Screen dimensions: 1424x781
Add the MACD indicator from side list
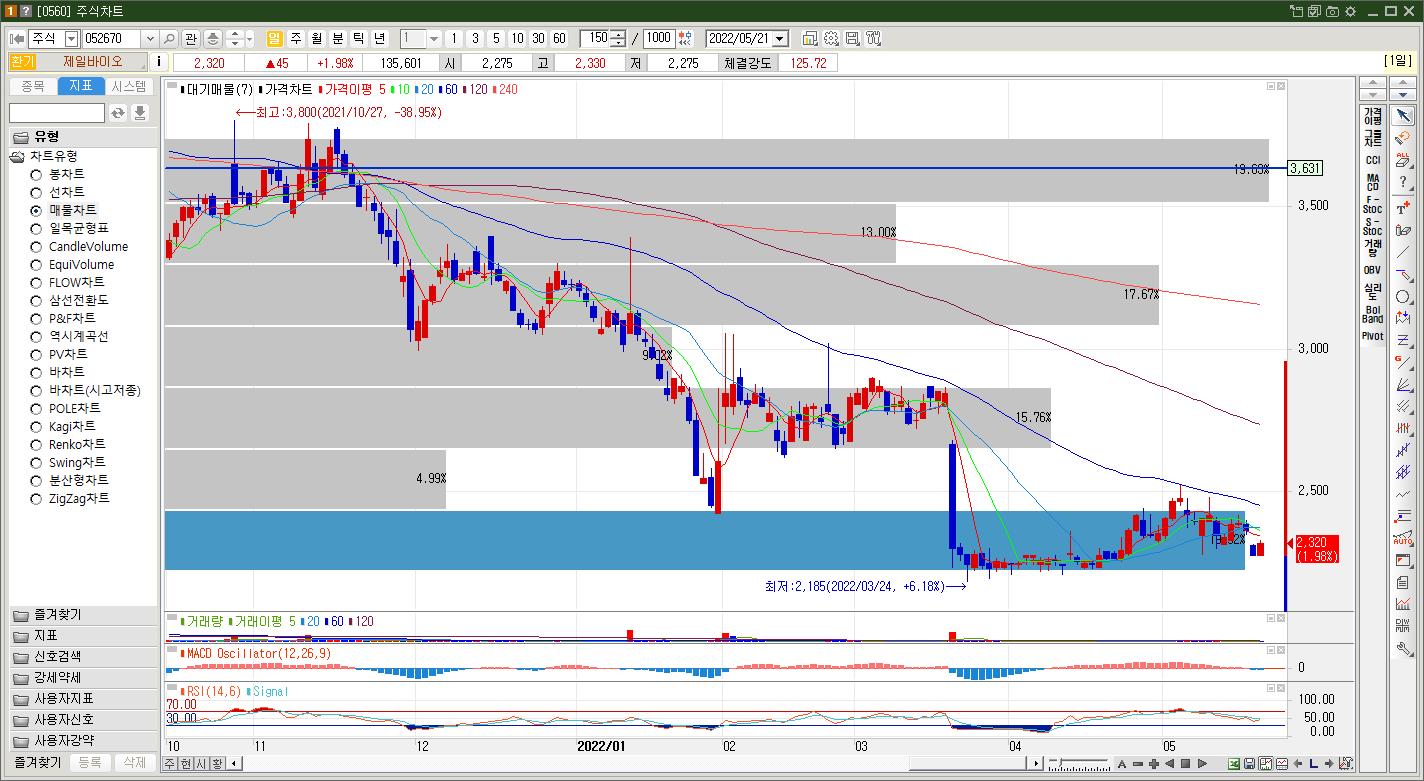[x=1372, y=182]
